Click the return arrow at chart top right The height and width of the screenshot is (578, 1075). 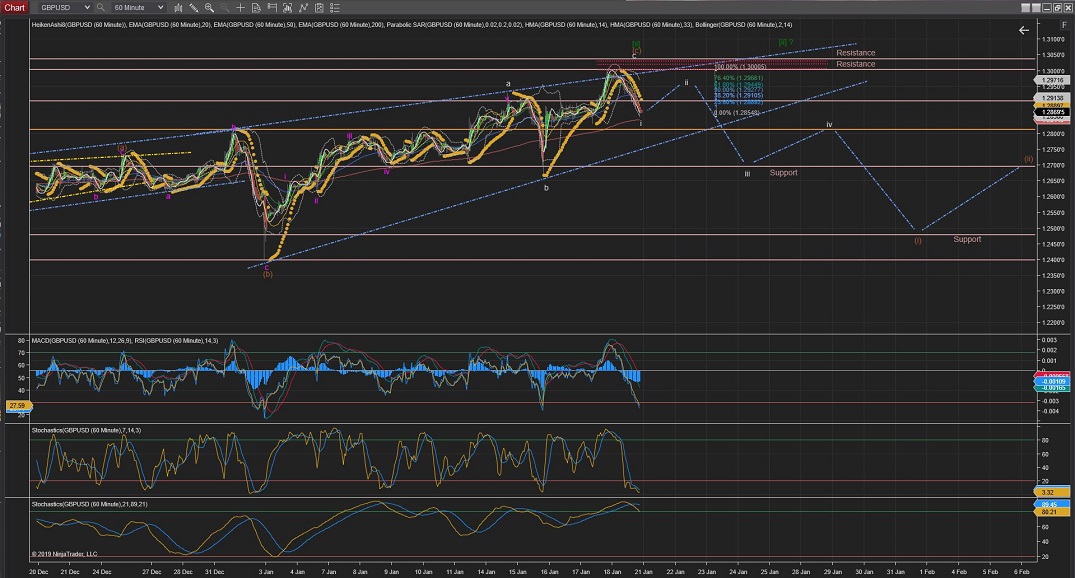pyautogui.click(x=1023, y=30)
